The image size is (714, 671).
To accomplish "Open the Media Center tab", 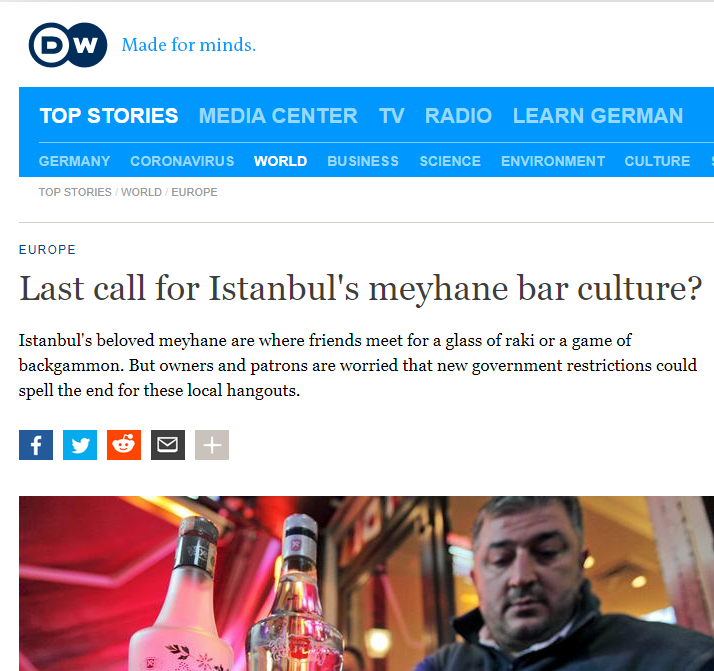I will (278, 116).
